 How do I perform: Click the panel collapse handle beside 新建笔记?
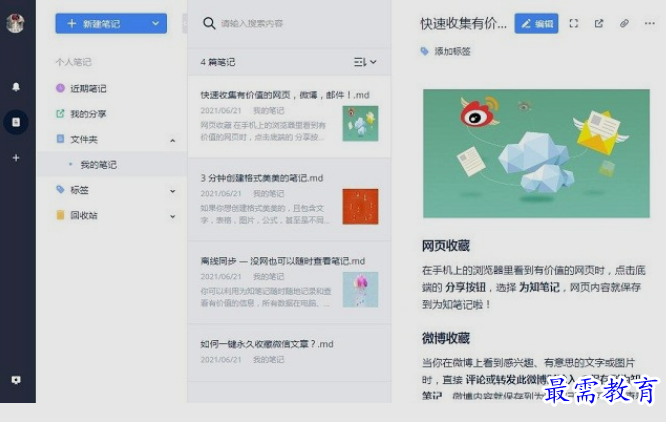click(x=184, y=23)
